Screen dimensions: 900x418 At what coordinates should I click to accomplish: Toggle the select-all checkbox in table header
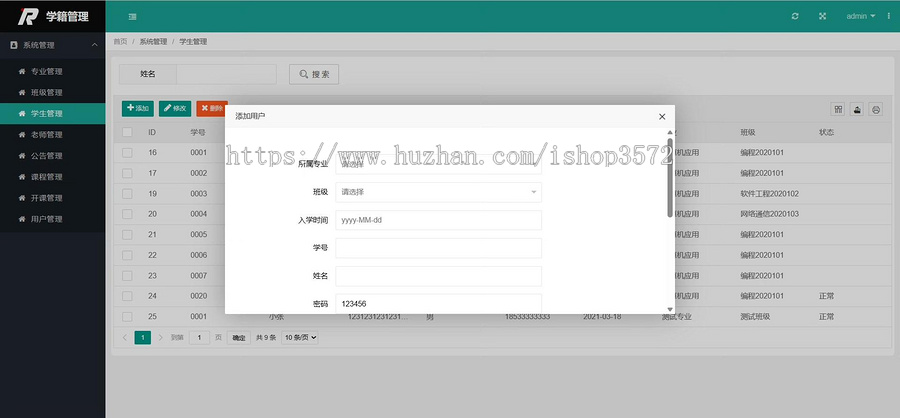[127, 132]
